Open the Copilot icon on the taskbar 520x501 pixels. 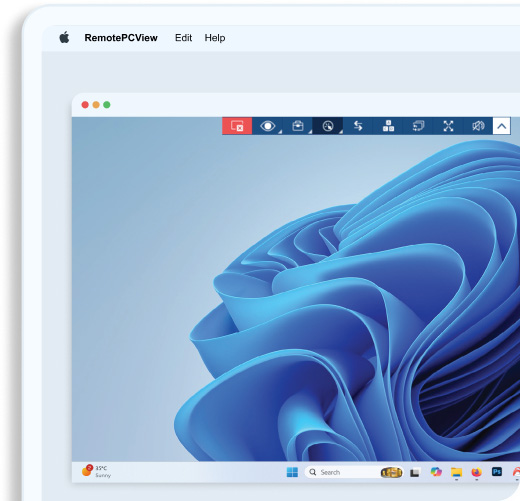click(x=436, y=472)
